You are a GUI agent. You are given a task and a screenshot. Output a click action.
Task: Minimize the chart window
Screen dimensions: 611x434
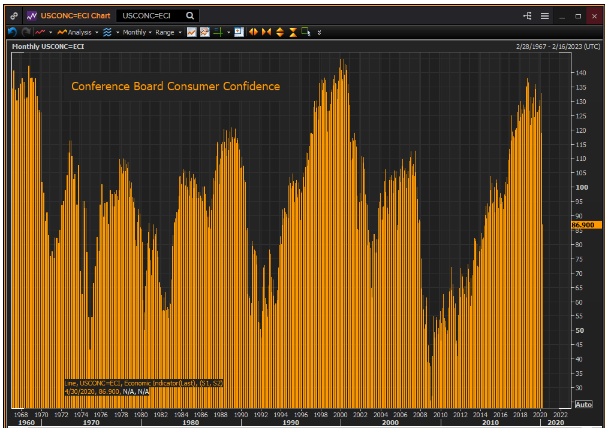tap(562, 16)
